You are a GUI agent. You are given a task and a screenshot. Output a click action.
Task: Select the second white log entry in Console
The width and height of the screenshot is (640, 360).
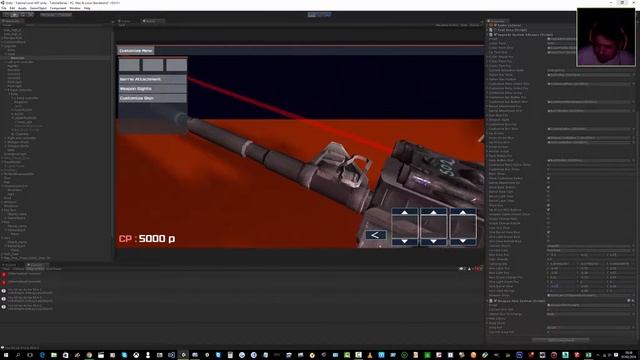point(241,299)
